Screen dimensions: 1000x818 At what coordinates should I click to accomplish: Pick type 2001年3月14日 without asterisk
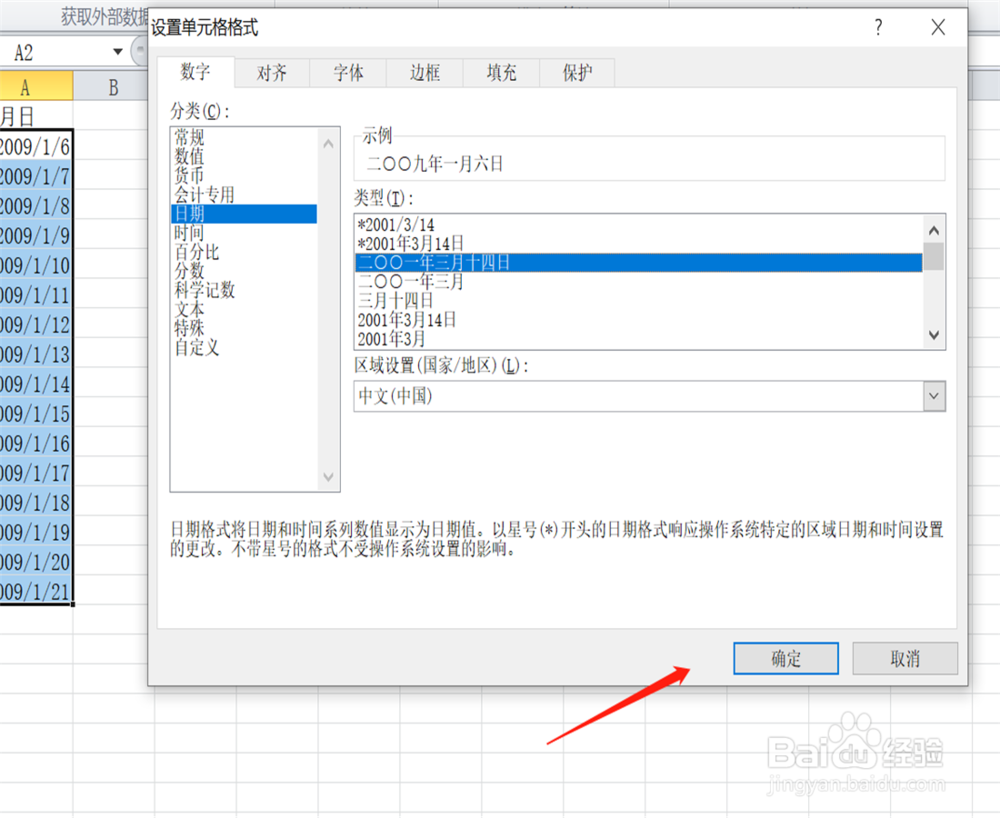click(638, 320)
